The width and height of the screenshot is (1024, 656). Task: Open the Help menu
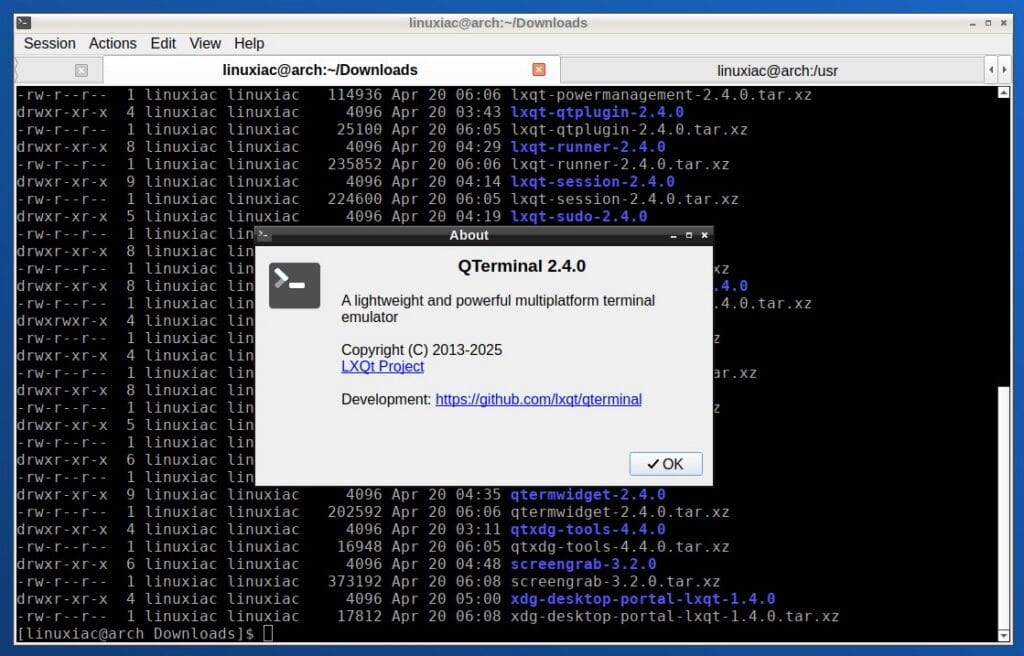[x=249, y=43]
